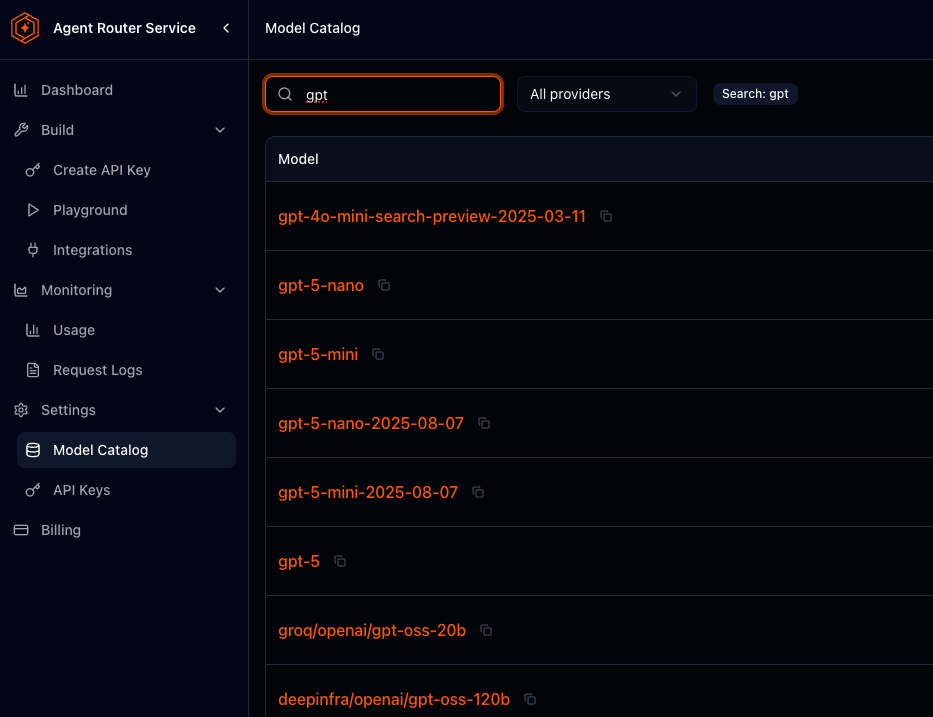Viewport: 933px width, 717px height.
Task: Collapse the Monitoring section
Action: click(x=220, y=290)
